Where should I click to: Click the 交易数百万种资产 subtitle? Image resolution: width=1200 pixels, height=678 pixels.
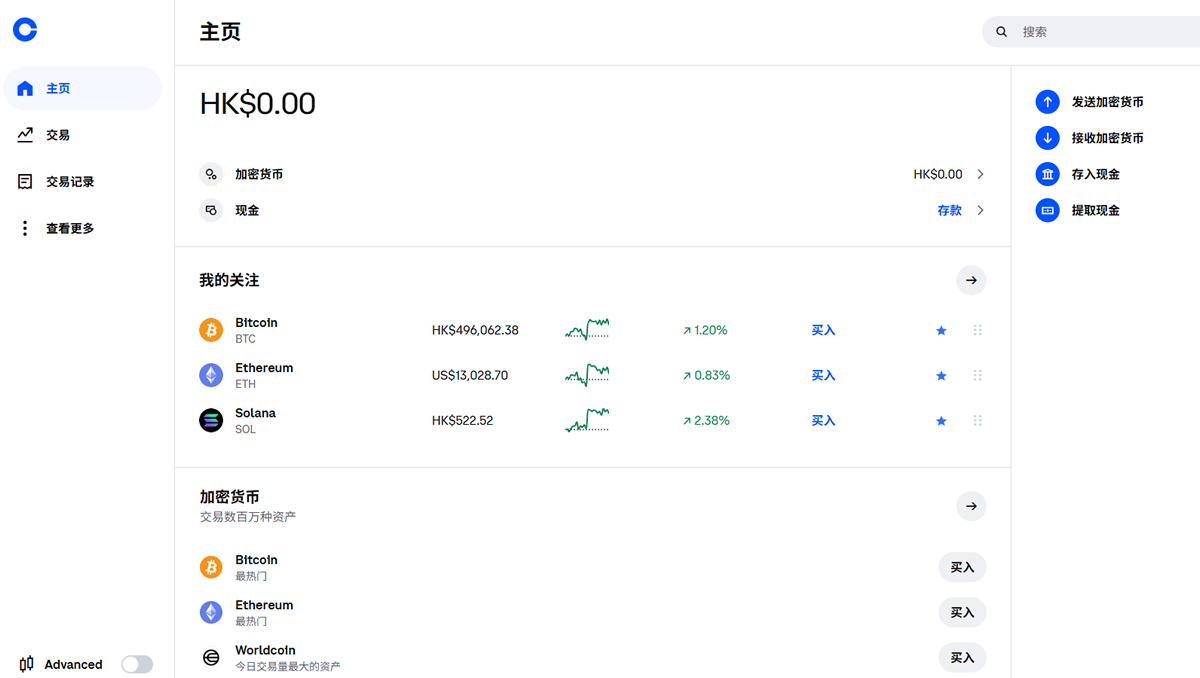coord(247,517)
